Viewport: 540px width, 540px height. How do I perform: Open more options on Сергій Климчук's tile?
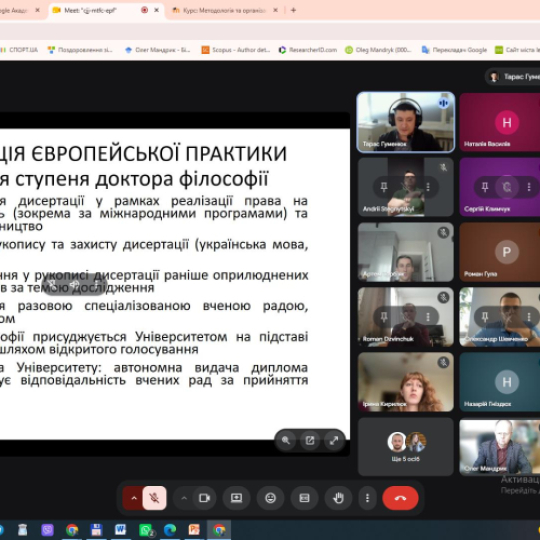pyautogui.click(x=529, y=187)
